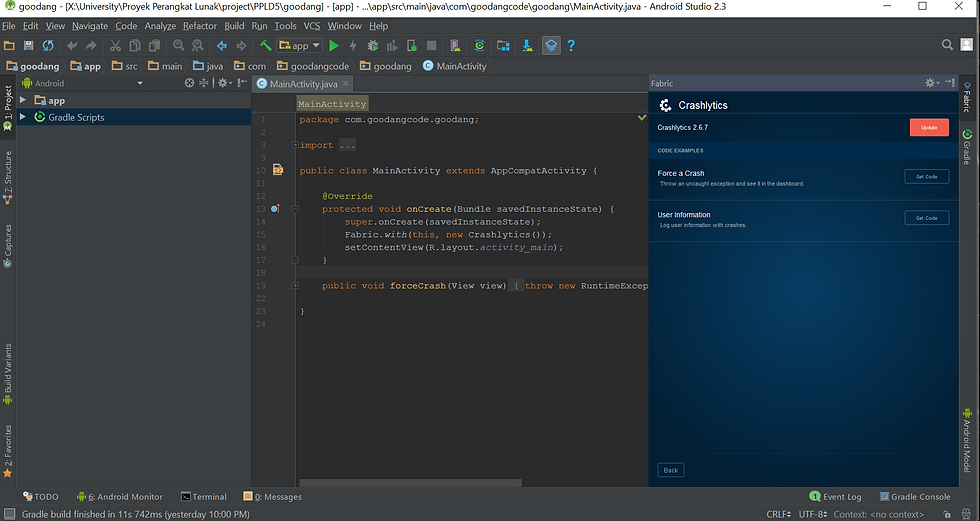Viewport: 980px width, 521px height.
Task: Open the Refactor menu
Action: click(x=200, y=26)
